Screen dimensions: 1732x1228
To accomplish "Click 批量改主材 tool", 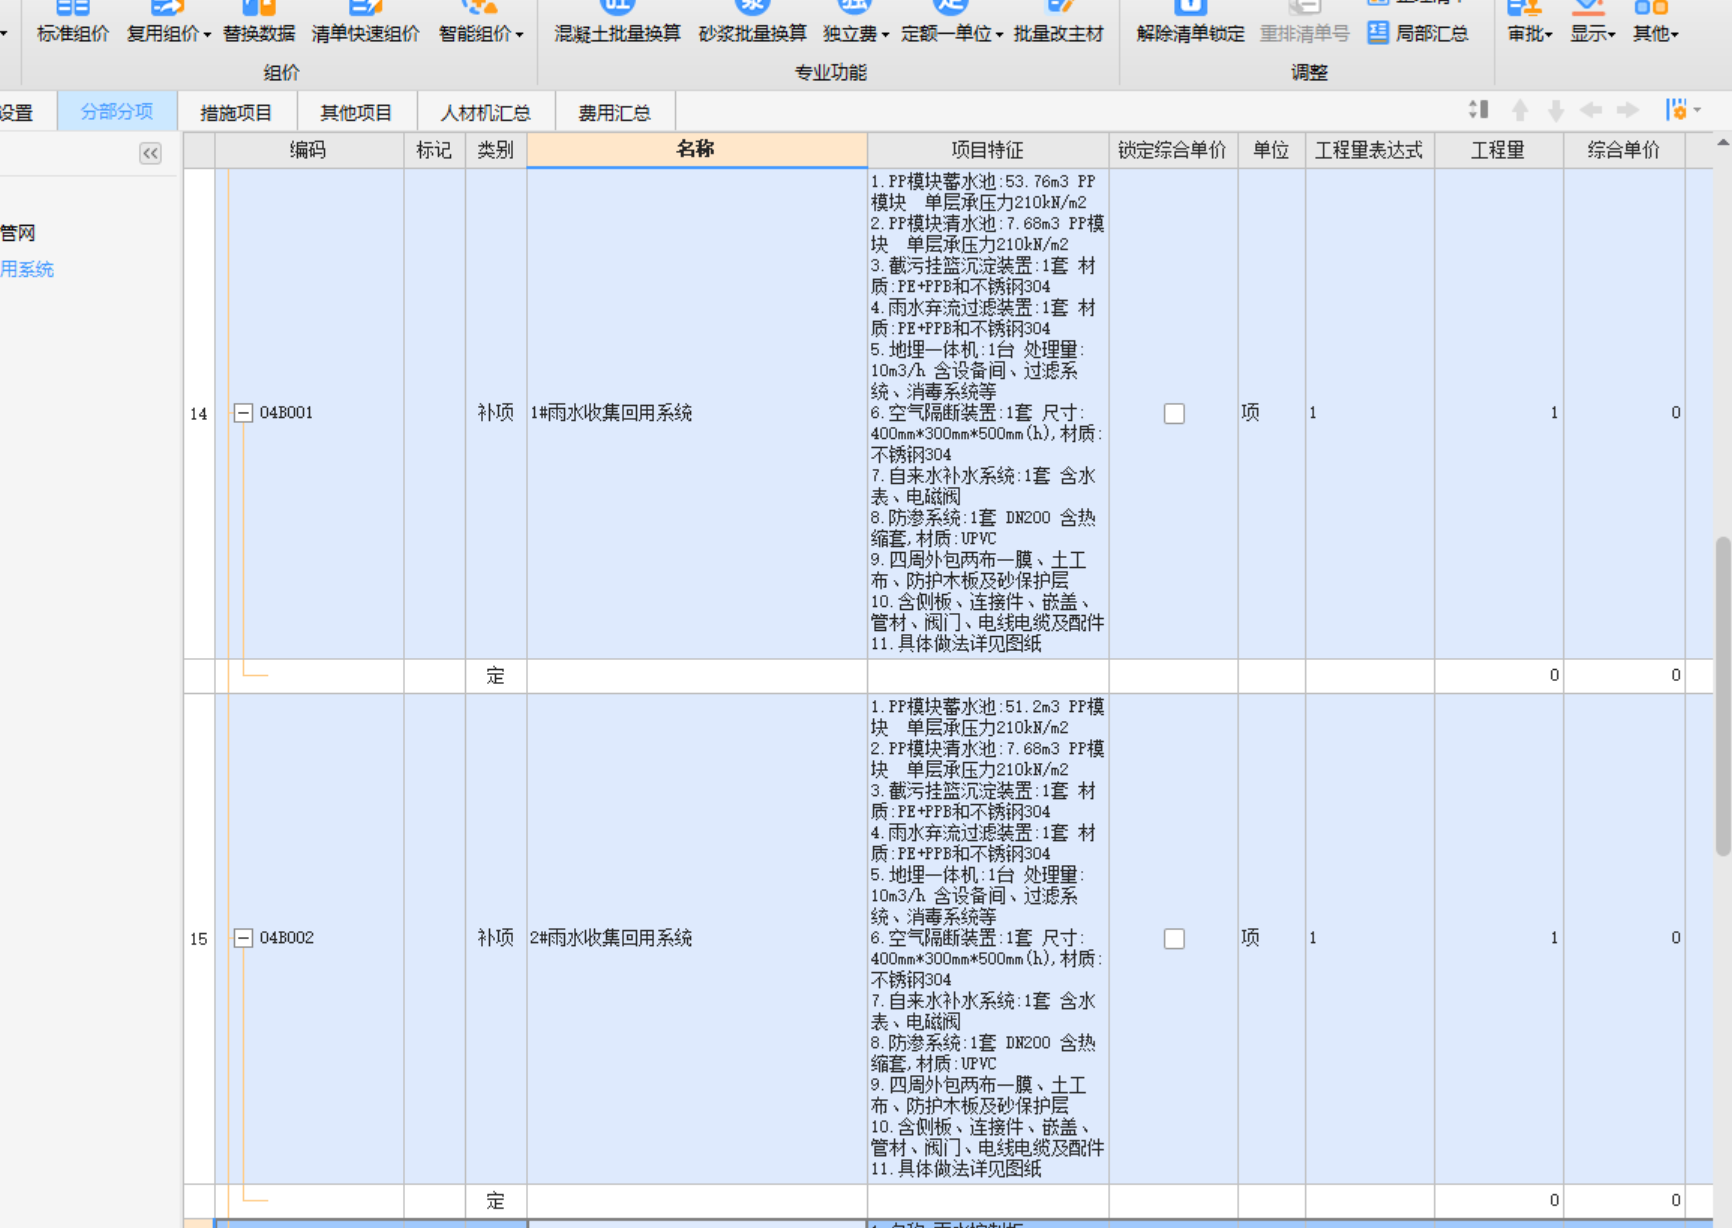I will 1058,22.
